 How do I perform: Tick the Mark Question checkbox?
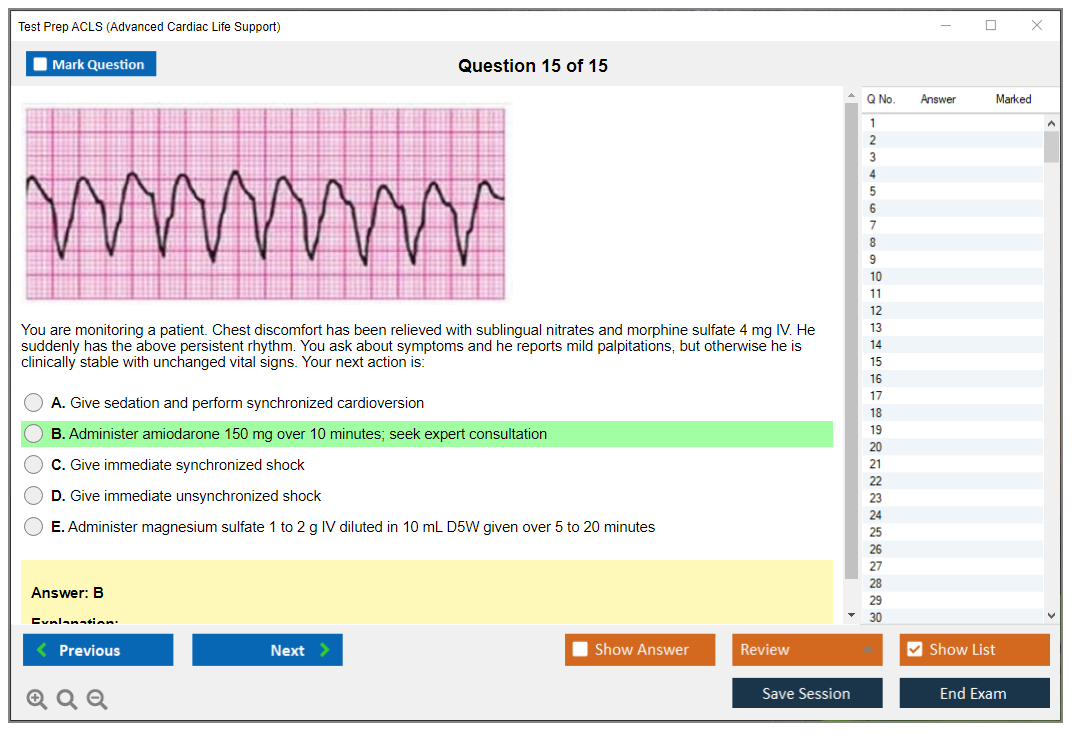click(41, 65)
